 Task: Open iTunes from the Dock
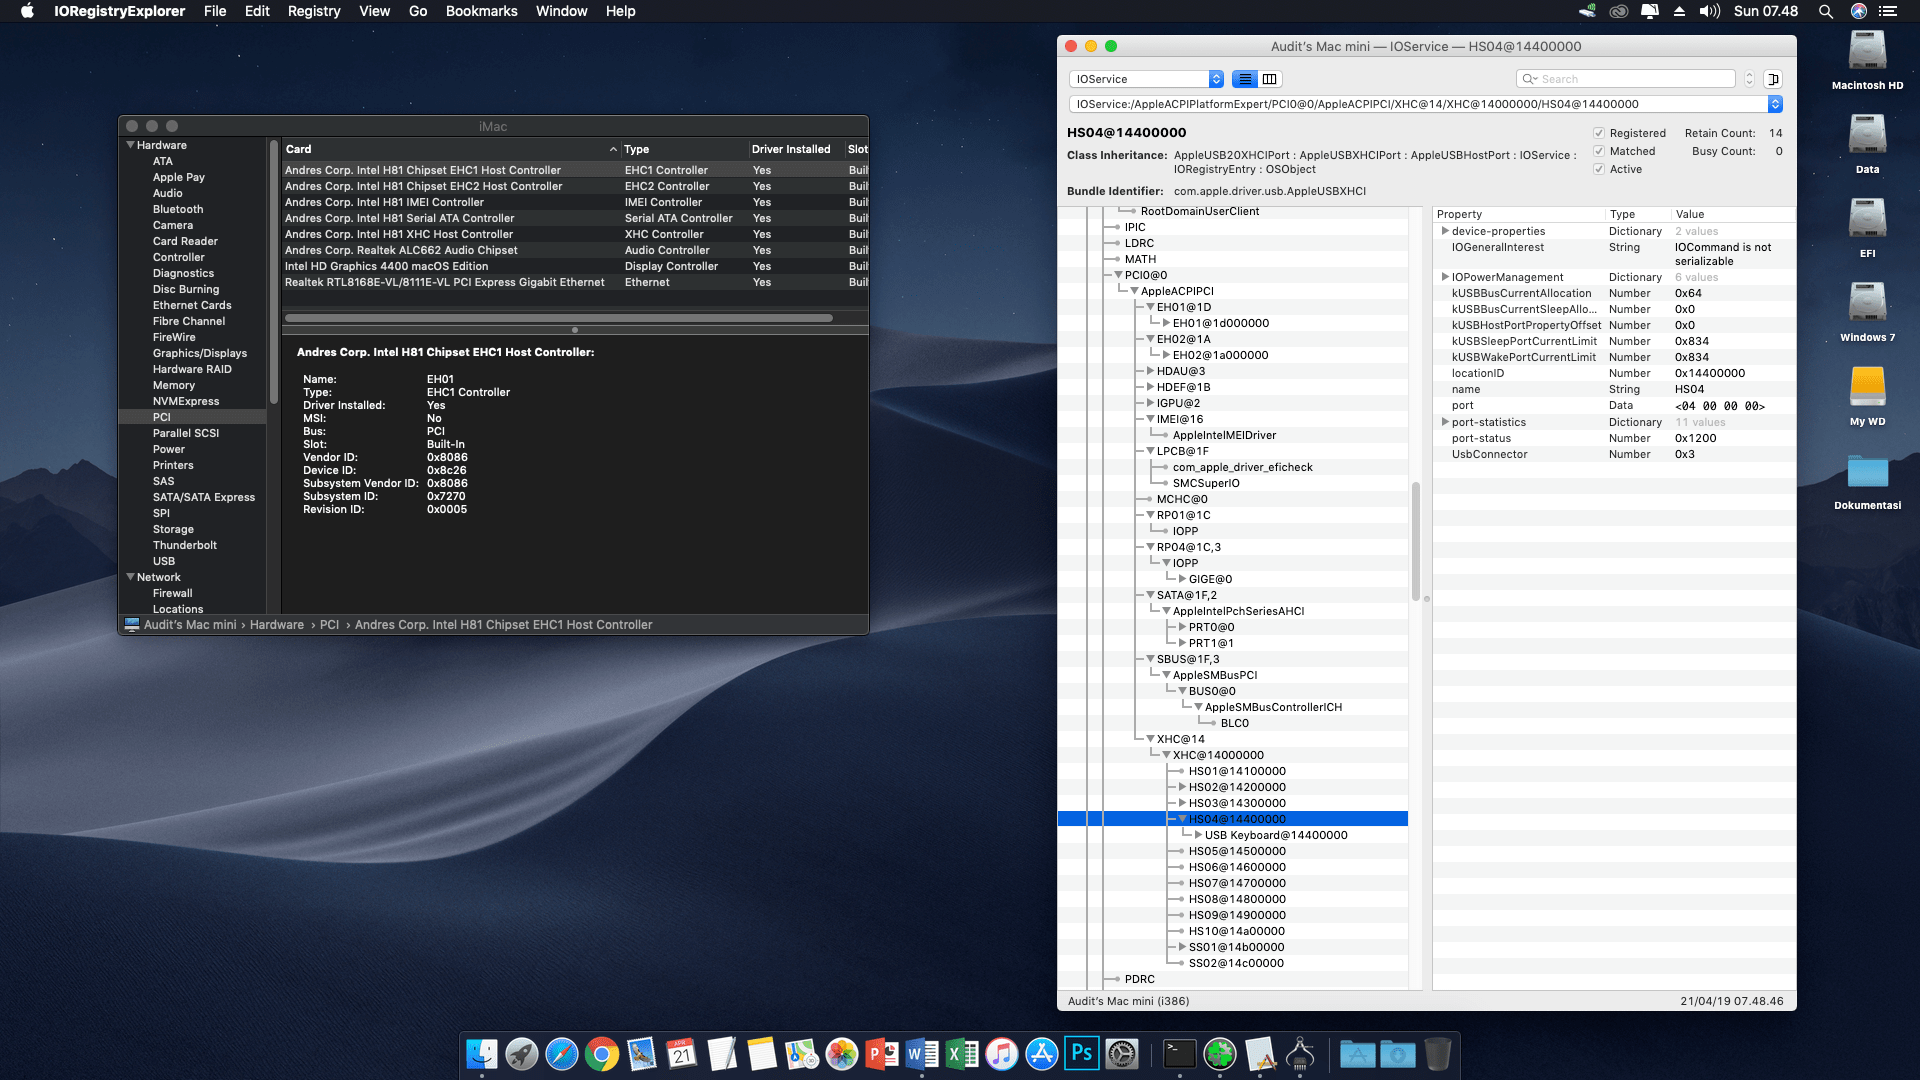click(1002, 1054)
